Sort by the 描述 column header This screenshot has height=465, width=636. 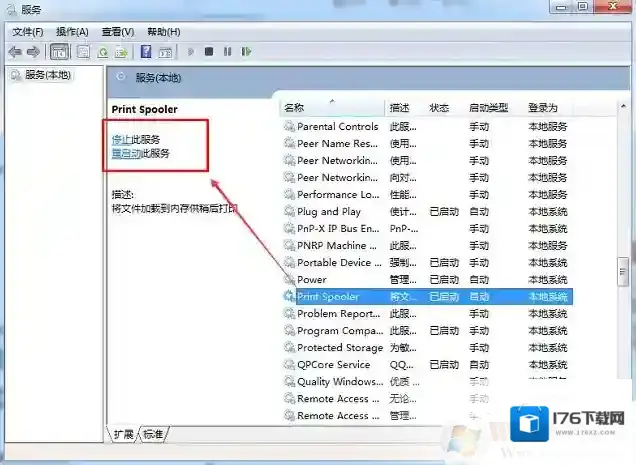coord(400,108)
